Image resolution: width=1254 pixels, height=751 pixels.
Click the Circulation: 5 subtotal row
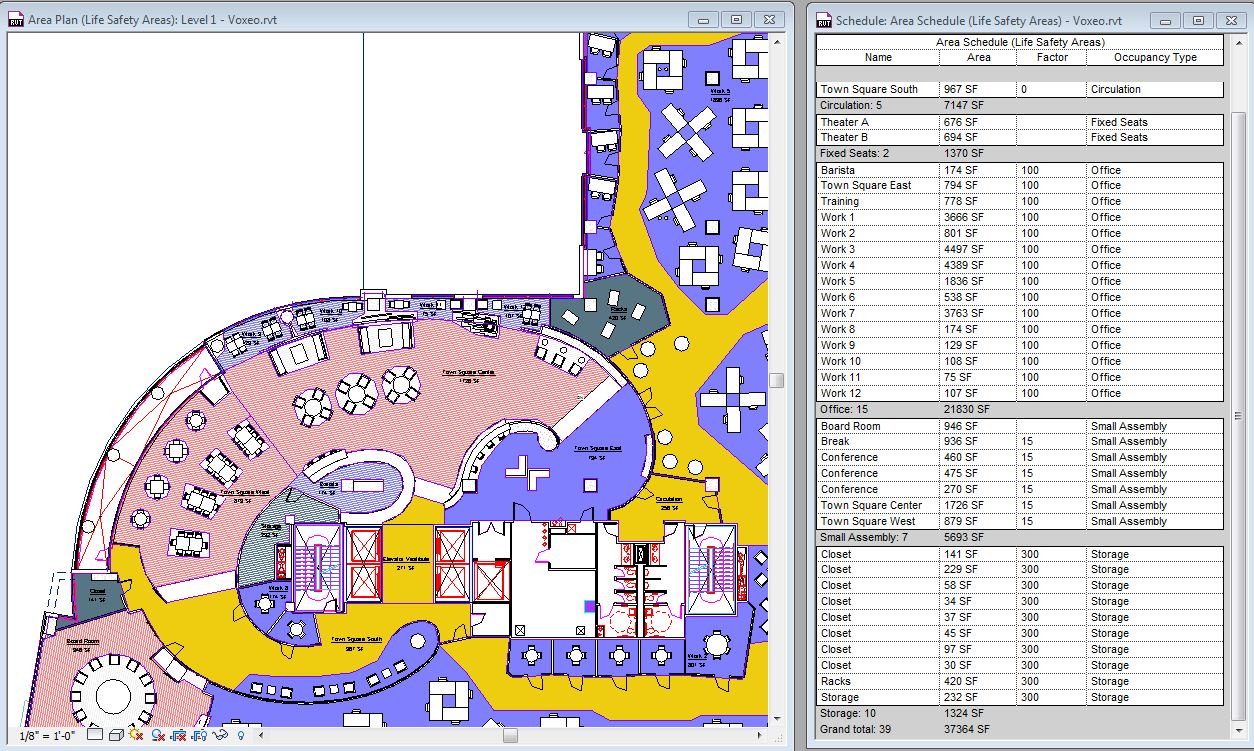[1020, 105]
